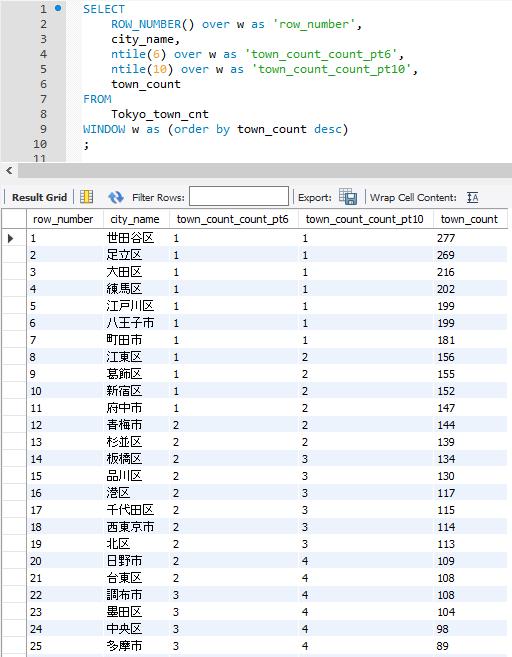The height and width of the screenshot is (657, 512).
Task: Click the Export recordset save icon
Action: coord(348,197)
